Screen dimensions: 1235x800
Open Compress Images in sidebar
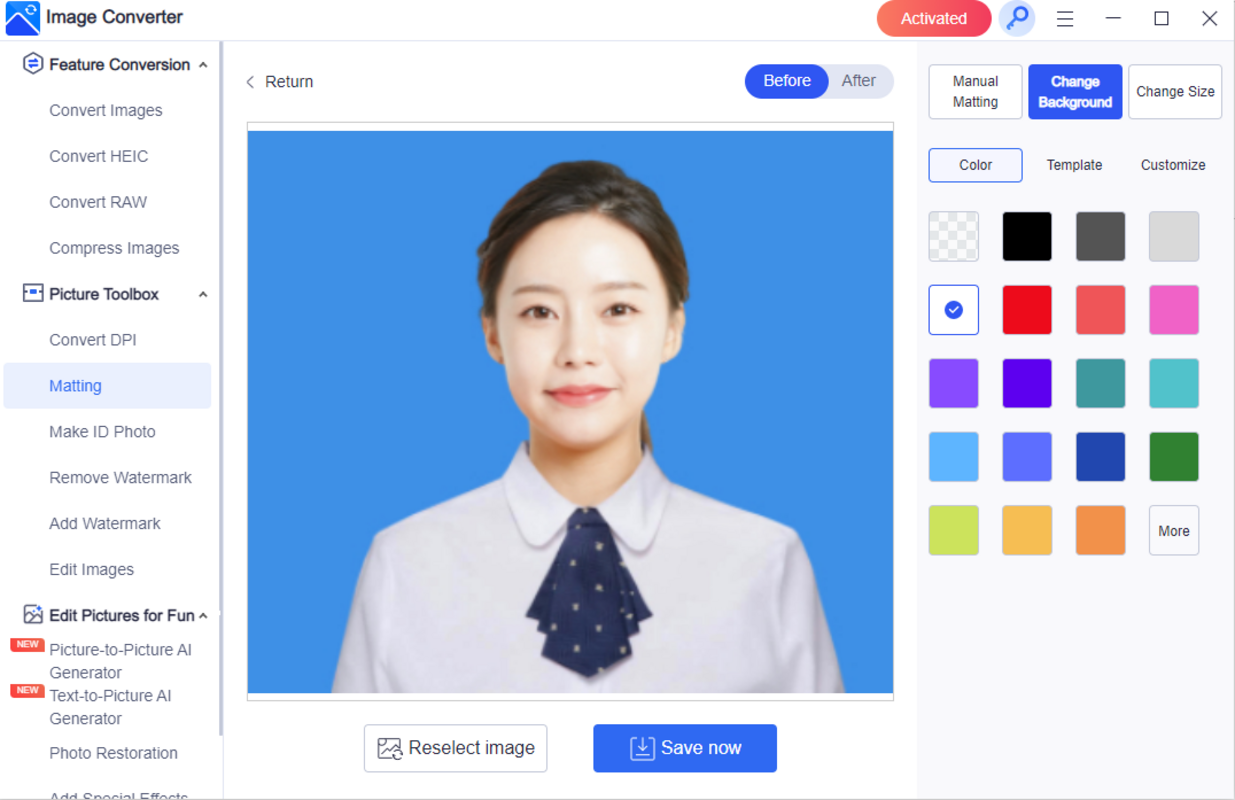coord(114,249)
